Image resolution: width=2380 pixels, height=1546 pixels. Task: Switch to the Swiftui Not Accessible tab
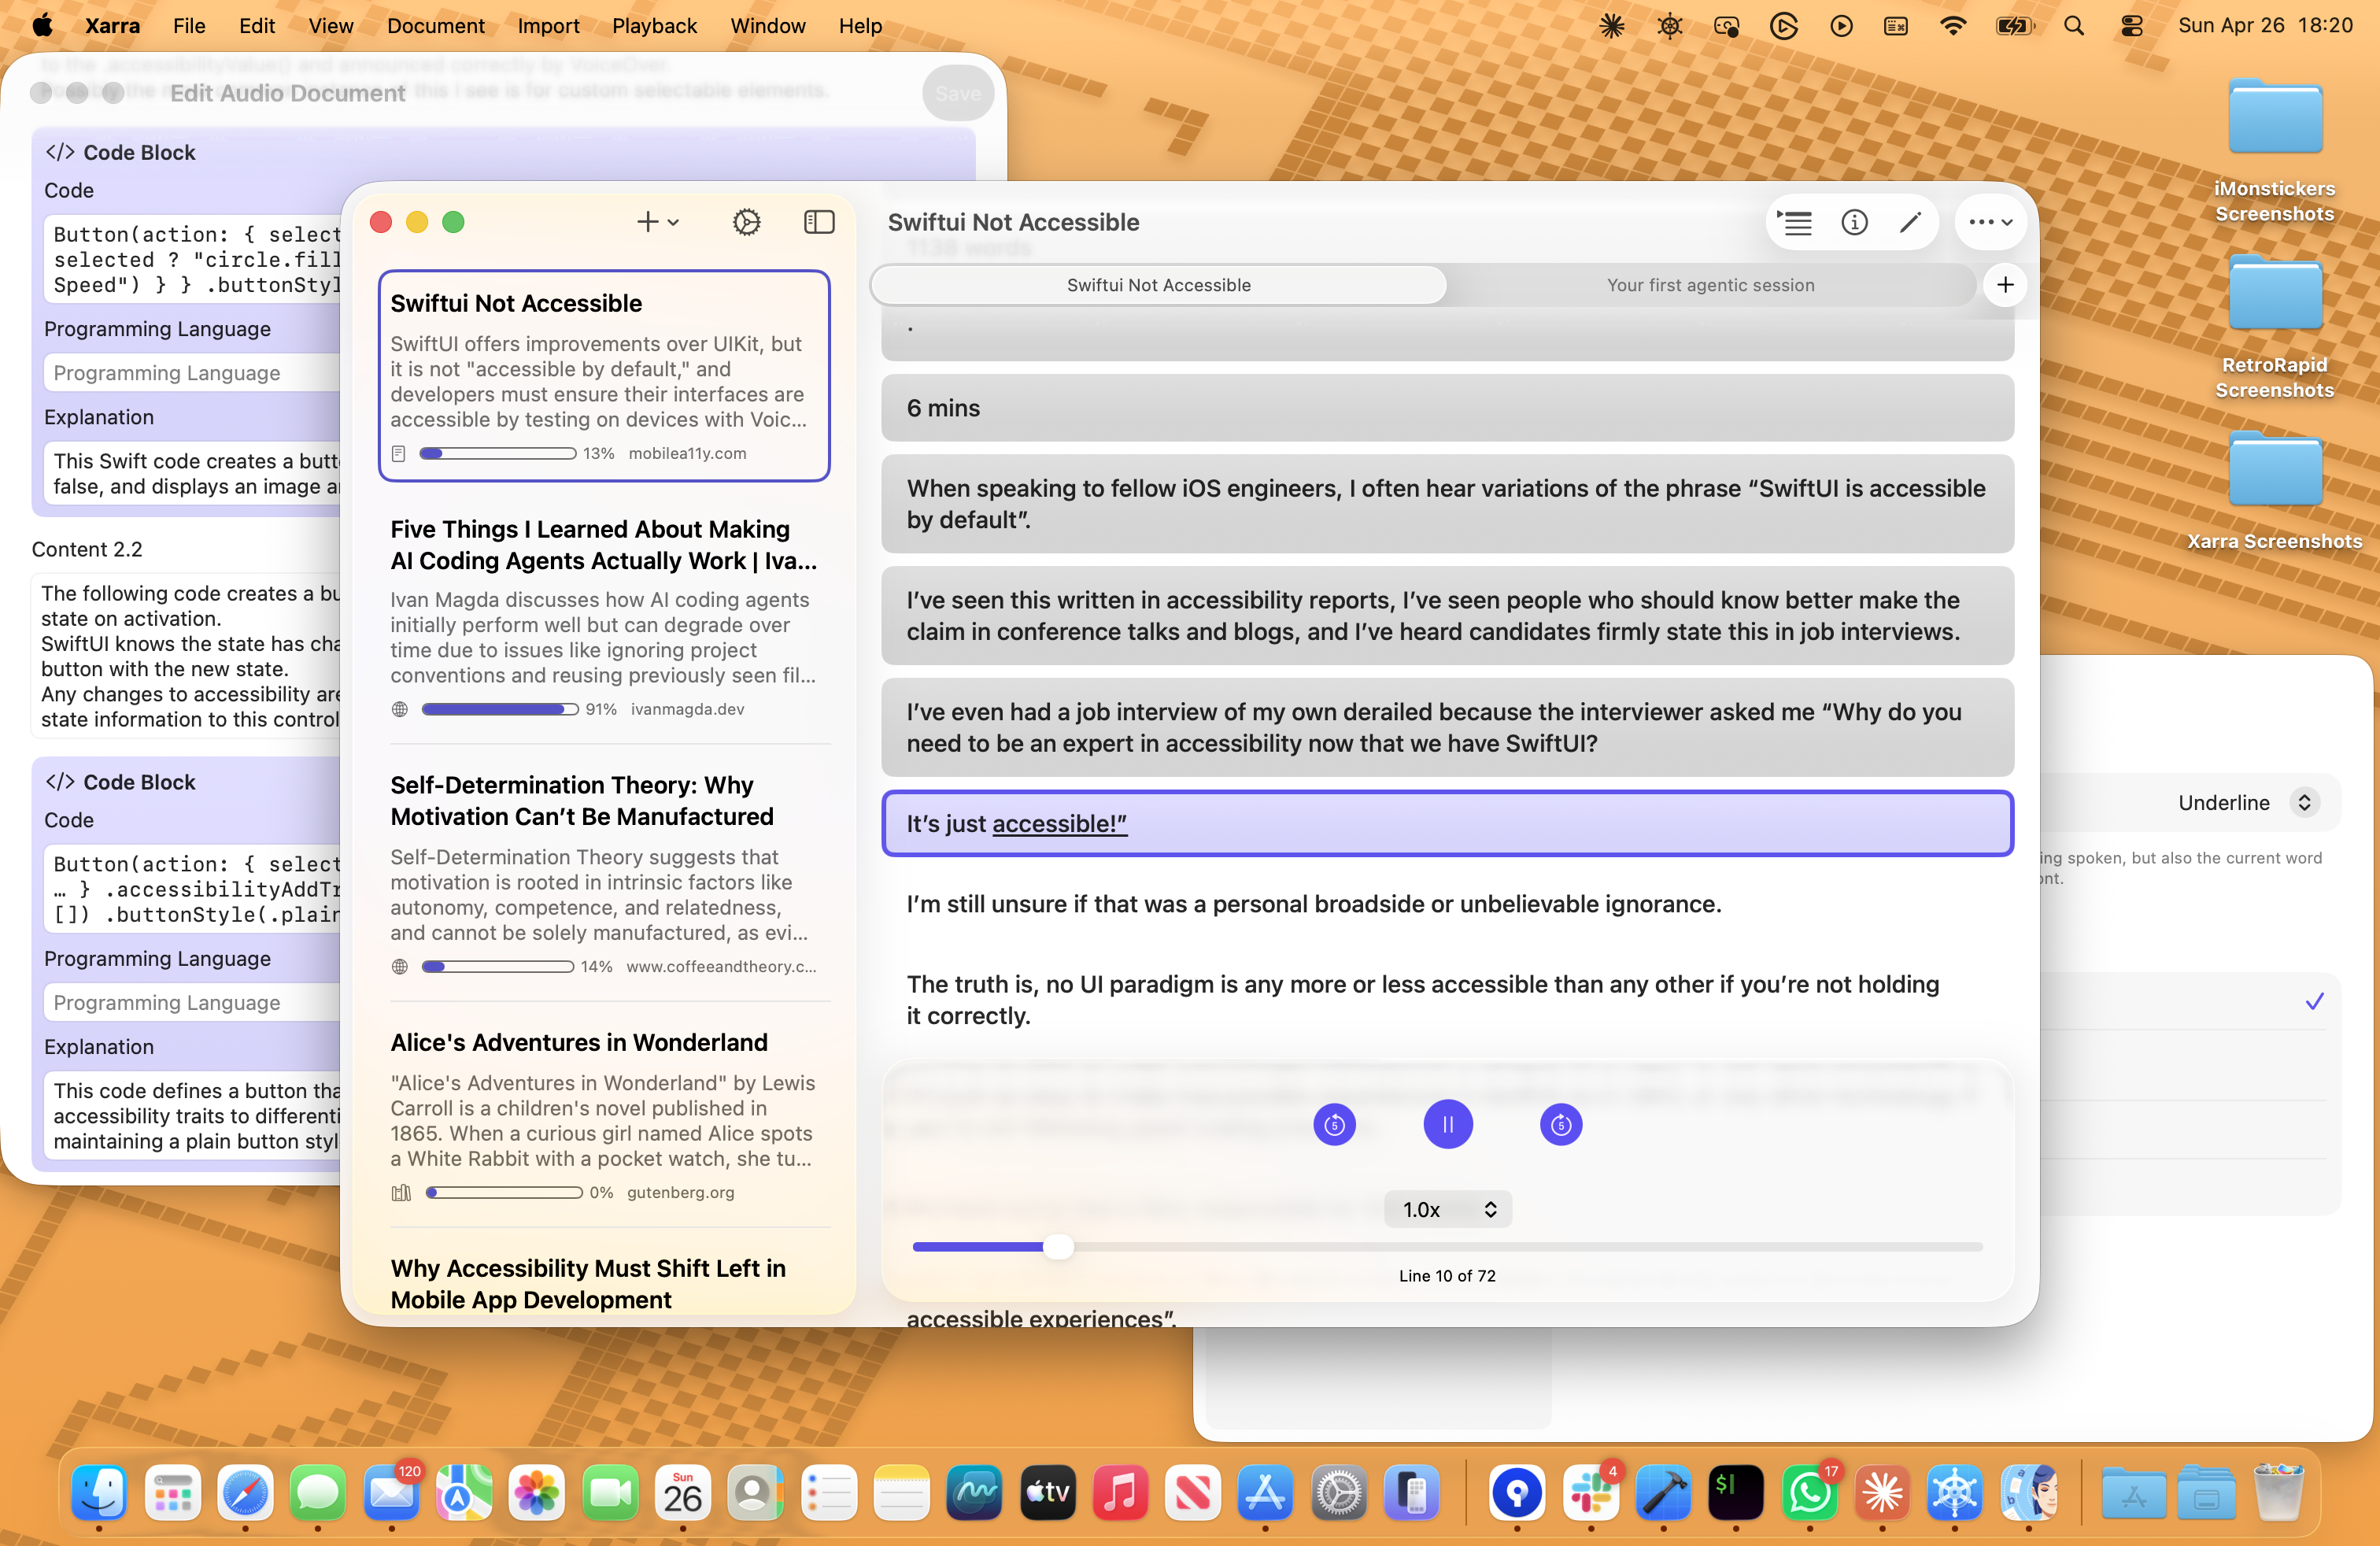(1158, 285)
